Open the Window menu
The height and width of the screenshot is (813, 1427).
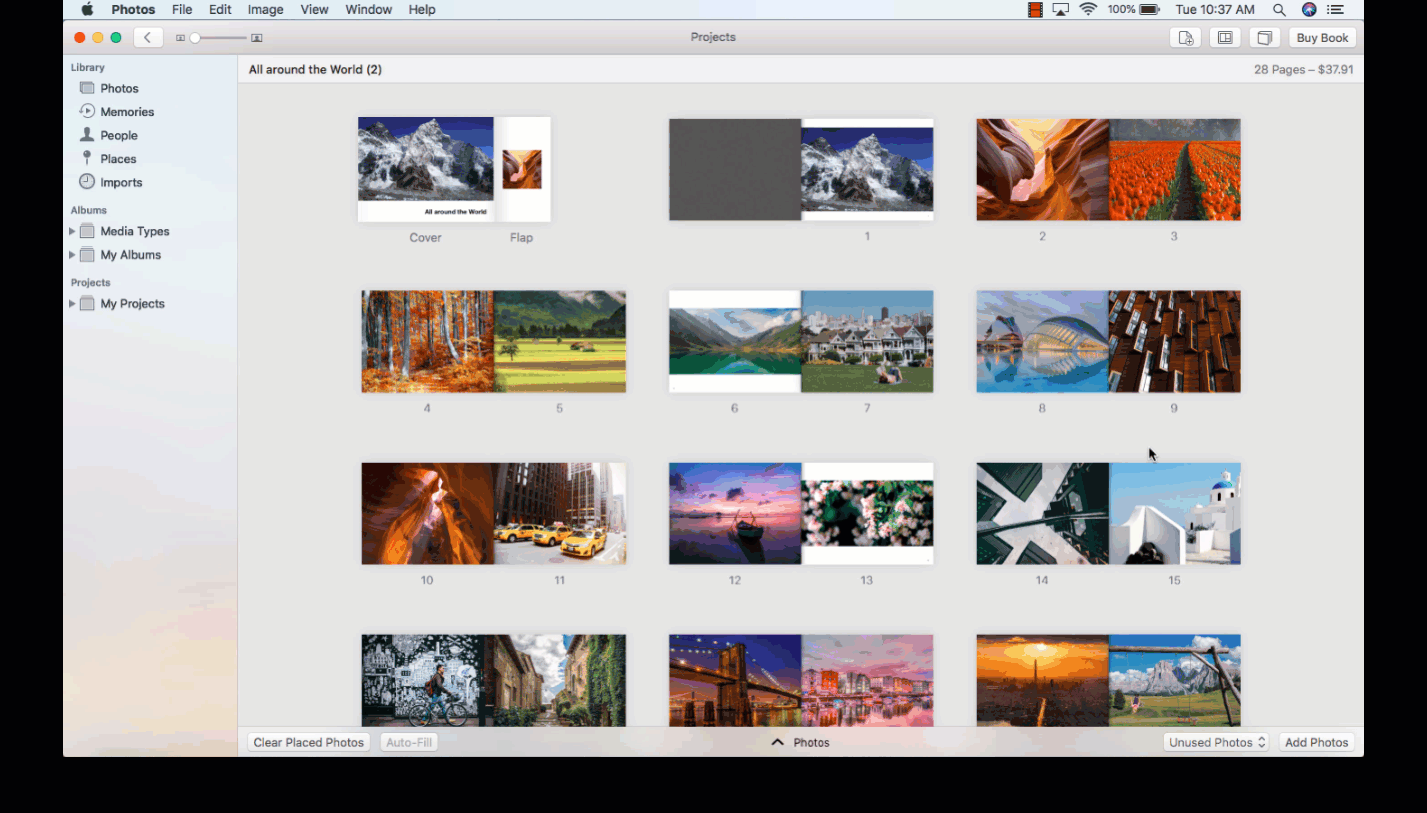(368, 10)
